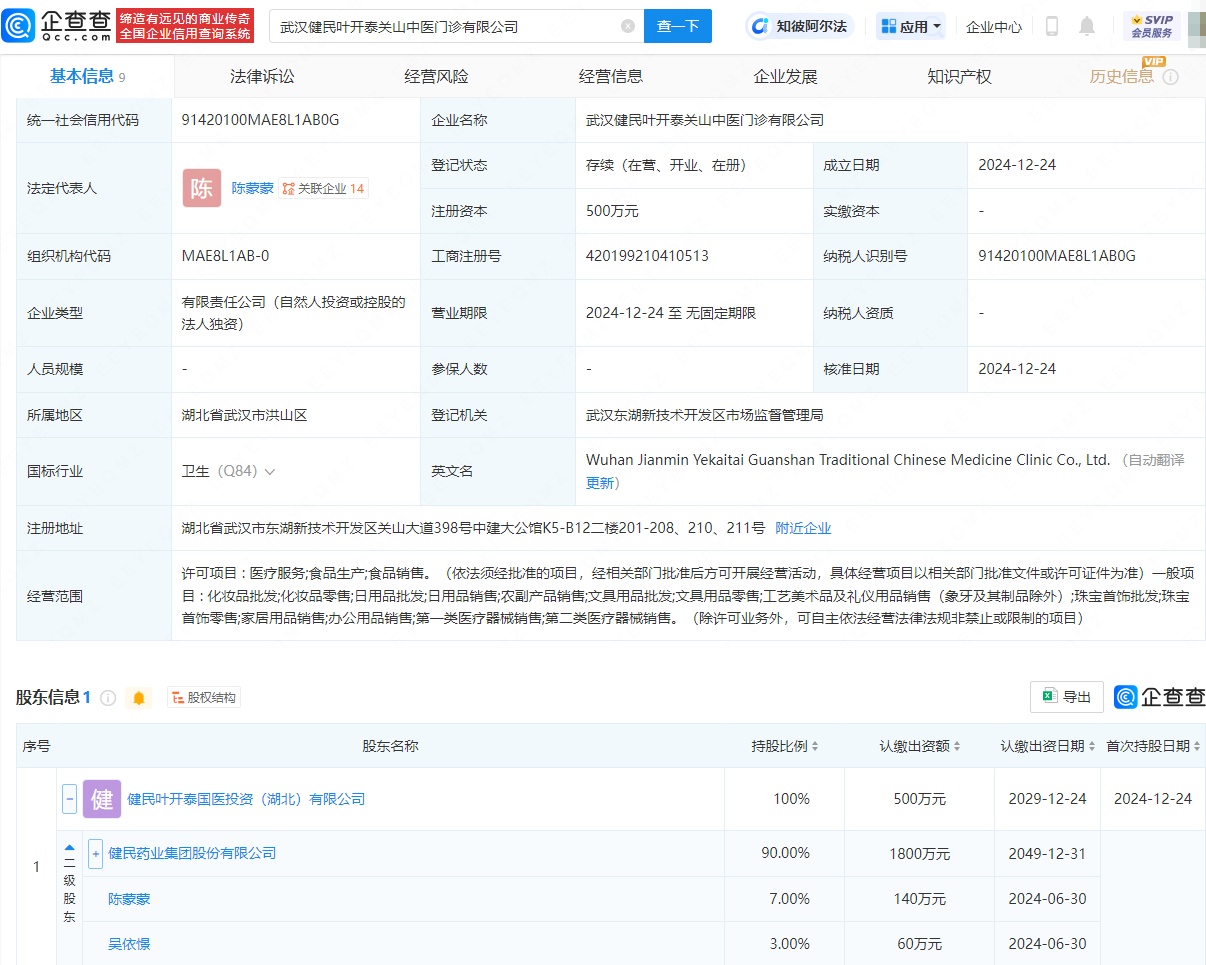
Task: Click the orange bell beside 股东信息
Action: click(139, 698)
